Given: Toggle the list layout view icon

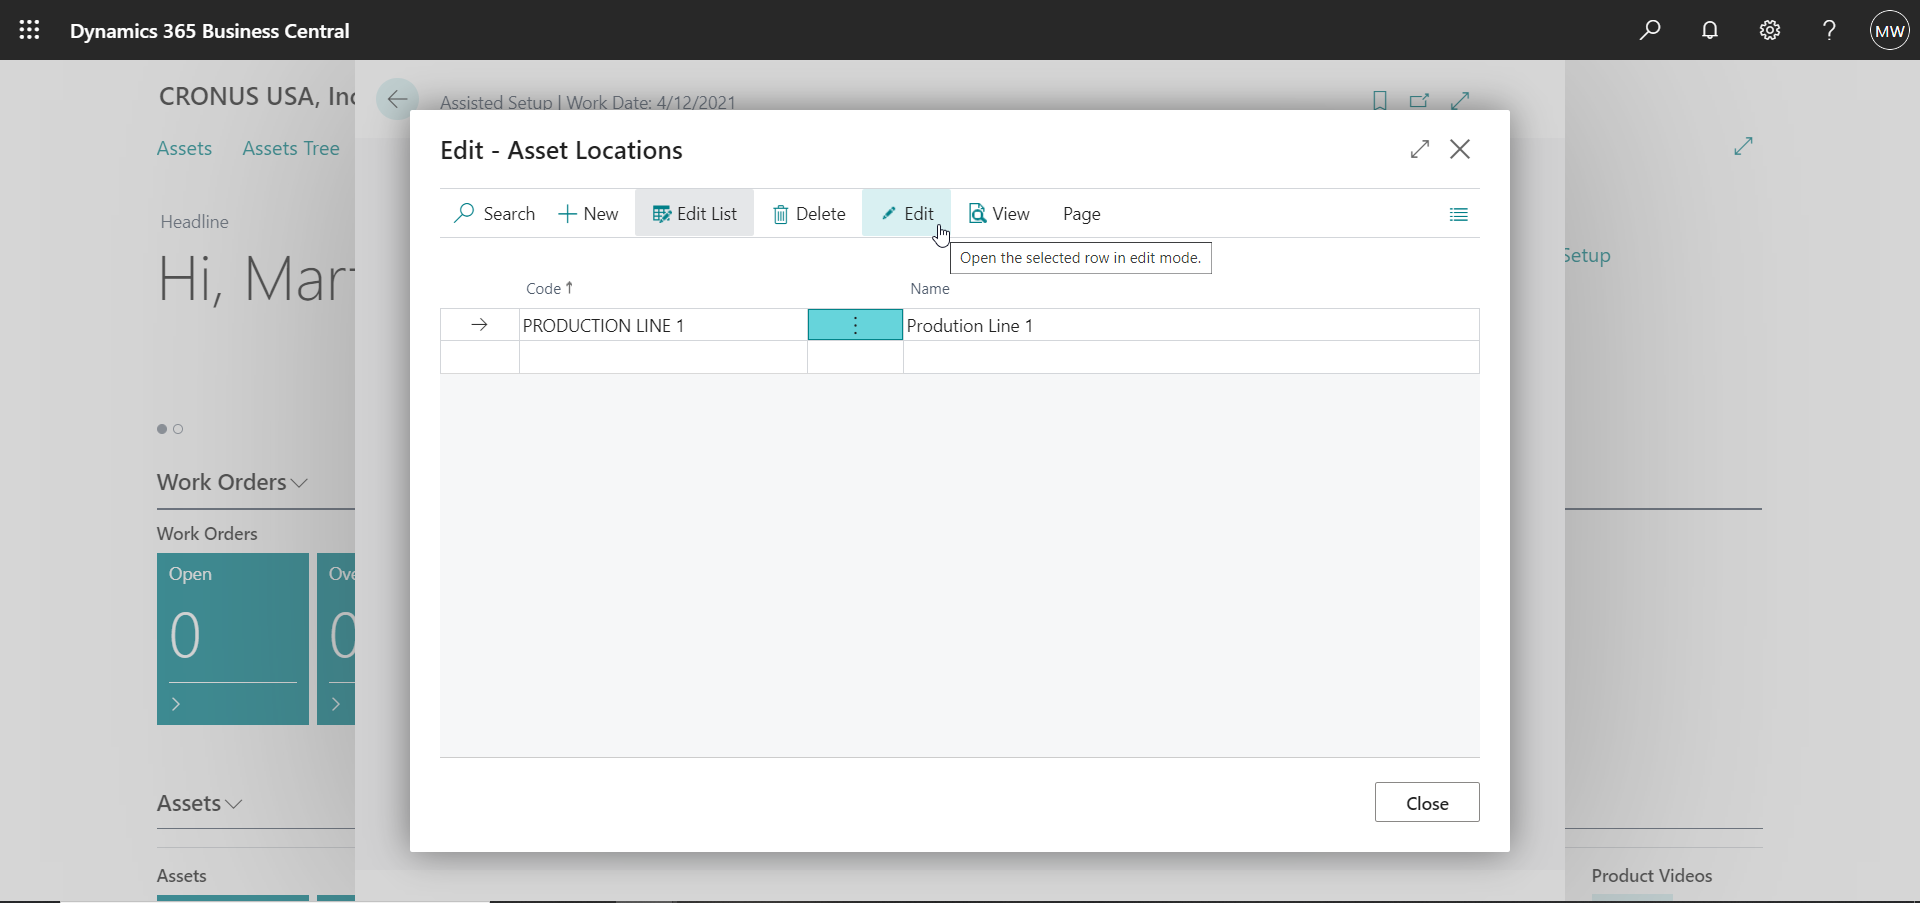Looking at the screenshot, I should (1459, 214).
